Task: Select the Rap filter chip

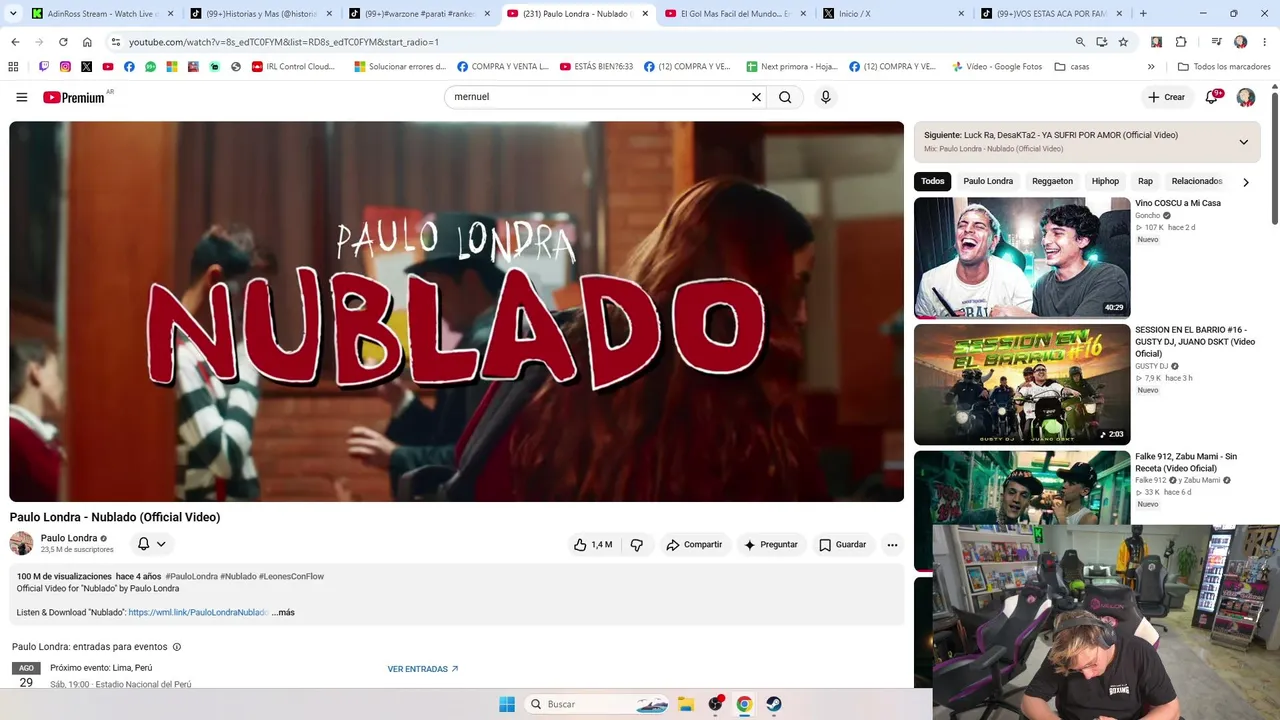Action: [x=1145, y=181]
